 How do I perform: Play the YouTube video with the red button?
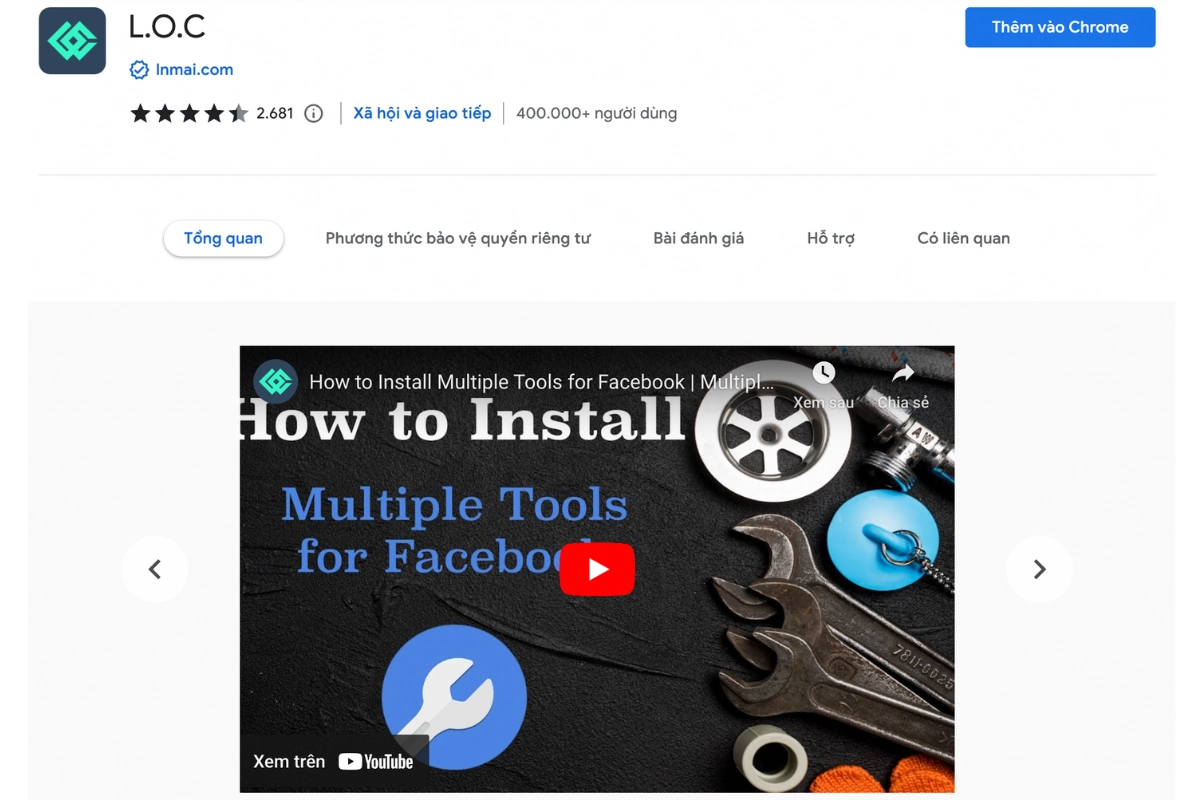(x=597, y=569)
